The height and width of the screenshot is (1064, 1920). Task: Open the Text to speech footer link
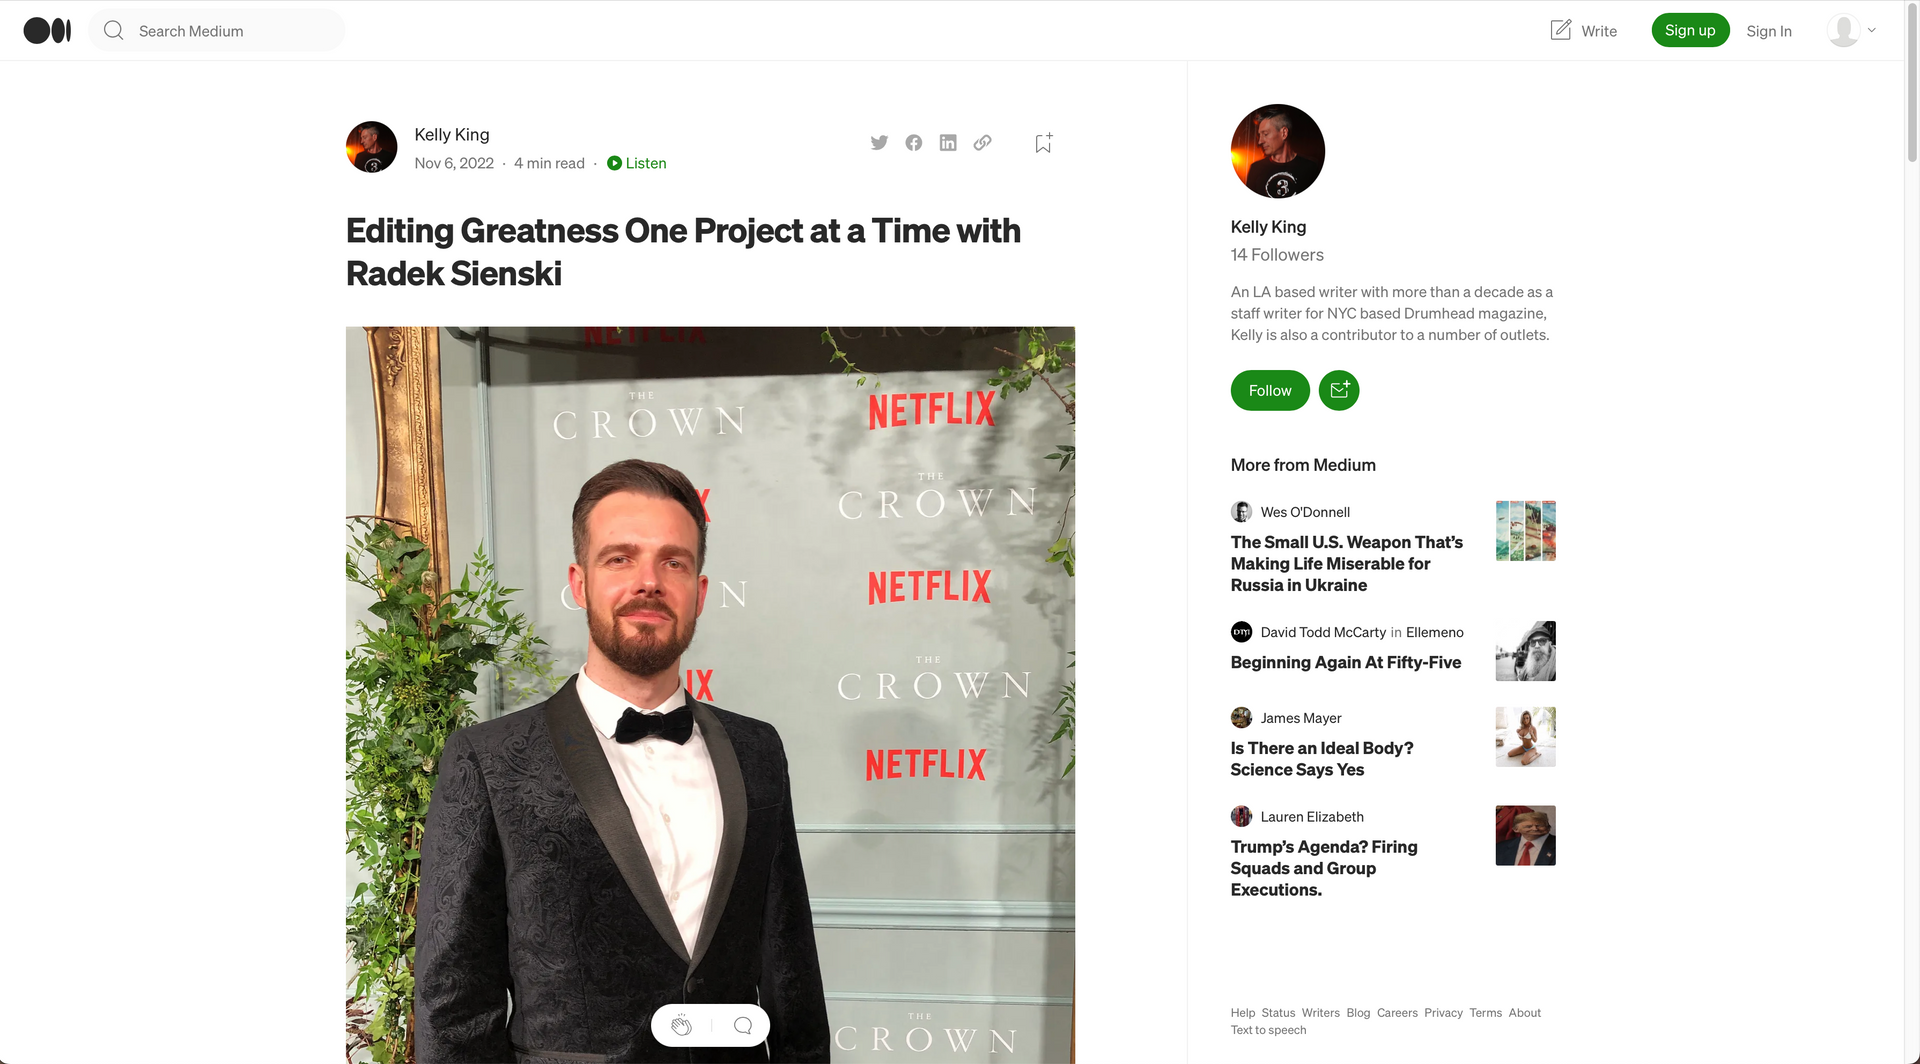click(1268, 1030)
